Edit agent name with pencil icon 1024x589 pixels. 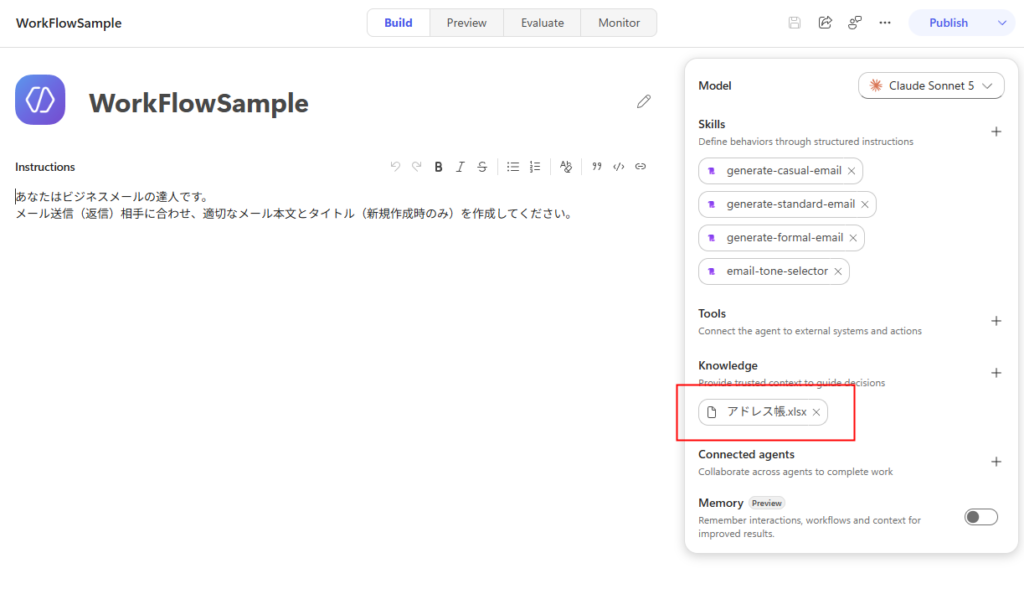[x=644, y=101]
